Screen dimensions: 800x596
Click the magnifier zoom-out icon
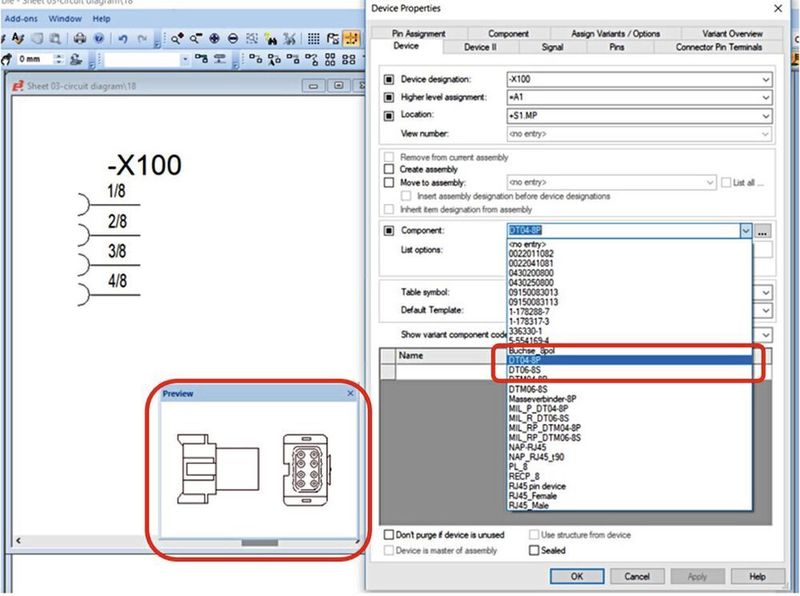[196, 38]
